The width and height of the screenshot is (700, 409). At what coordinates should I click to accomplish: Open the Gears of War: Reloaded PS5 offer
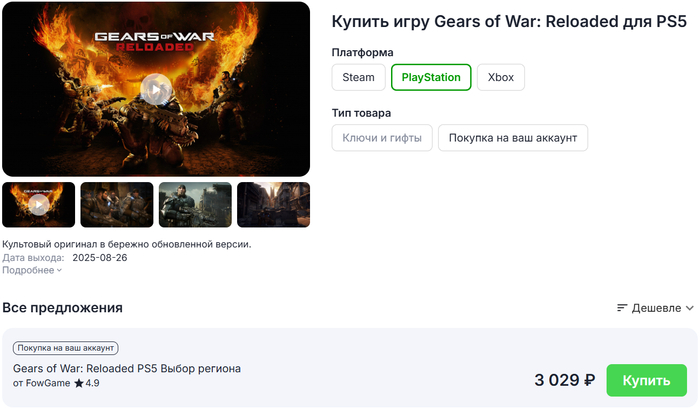(x=127, y=368)
